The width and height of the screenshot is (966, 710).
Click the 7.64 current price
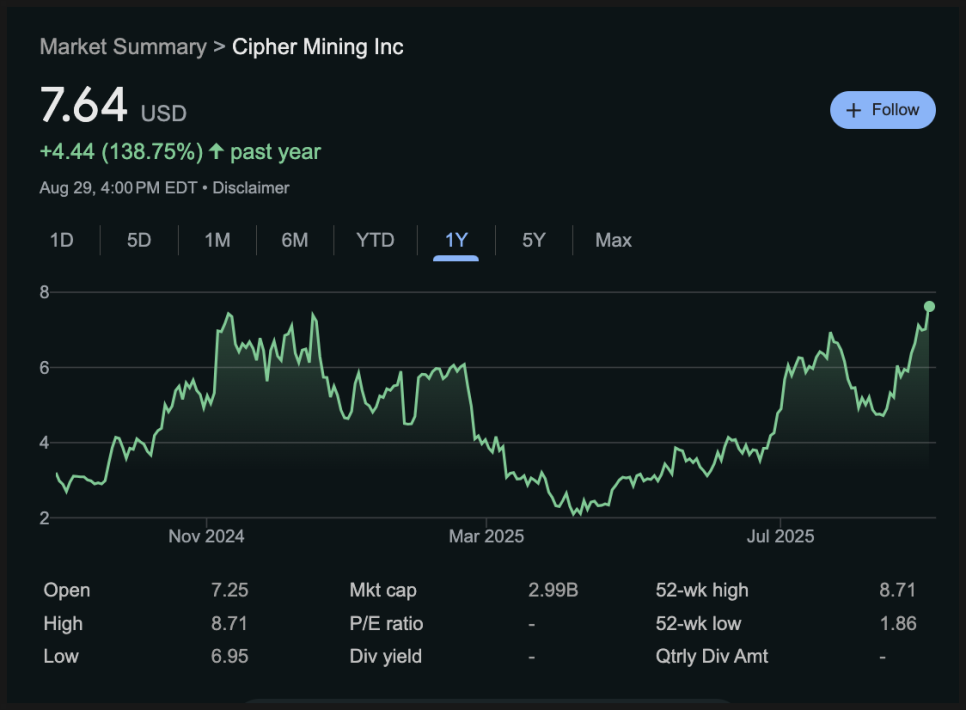84,104
